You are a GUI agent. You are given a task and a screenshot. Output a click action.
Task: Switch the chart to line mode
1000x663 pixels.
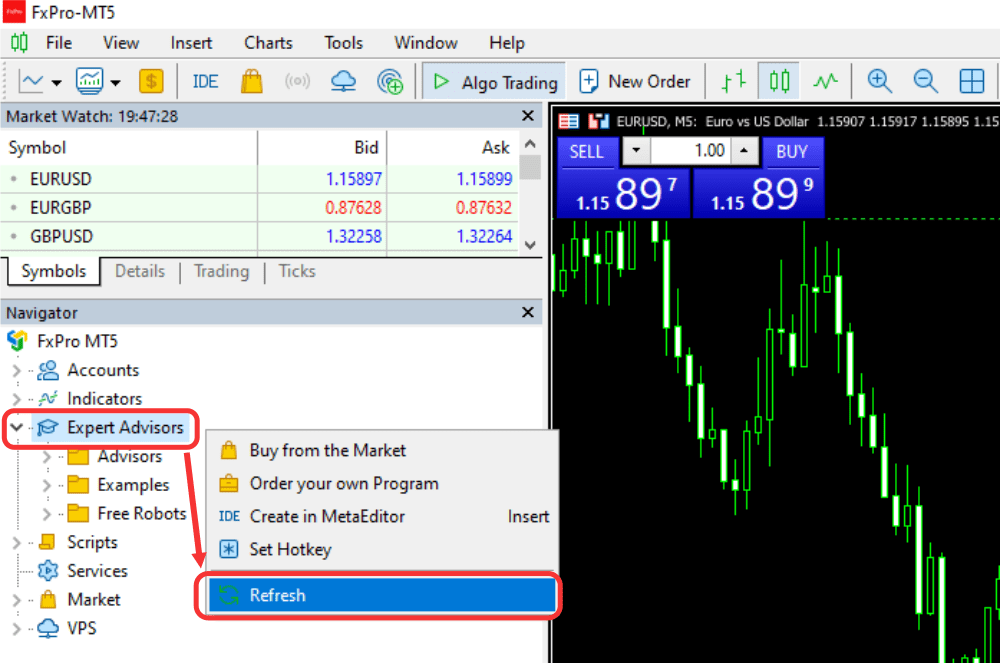pyautogui.click(x=826, y=81)
